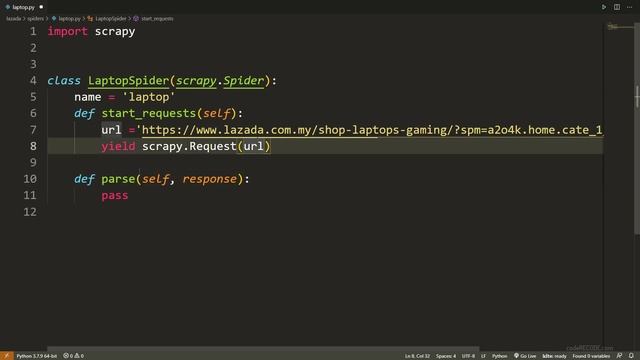
Task: Click the 'name' variable on line 5
Action: pos(88,97)
